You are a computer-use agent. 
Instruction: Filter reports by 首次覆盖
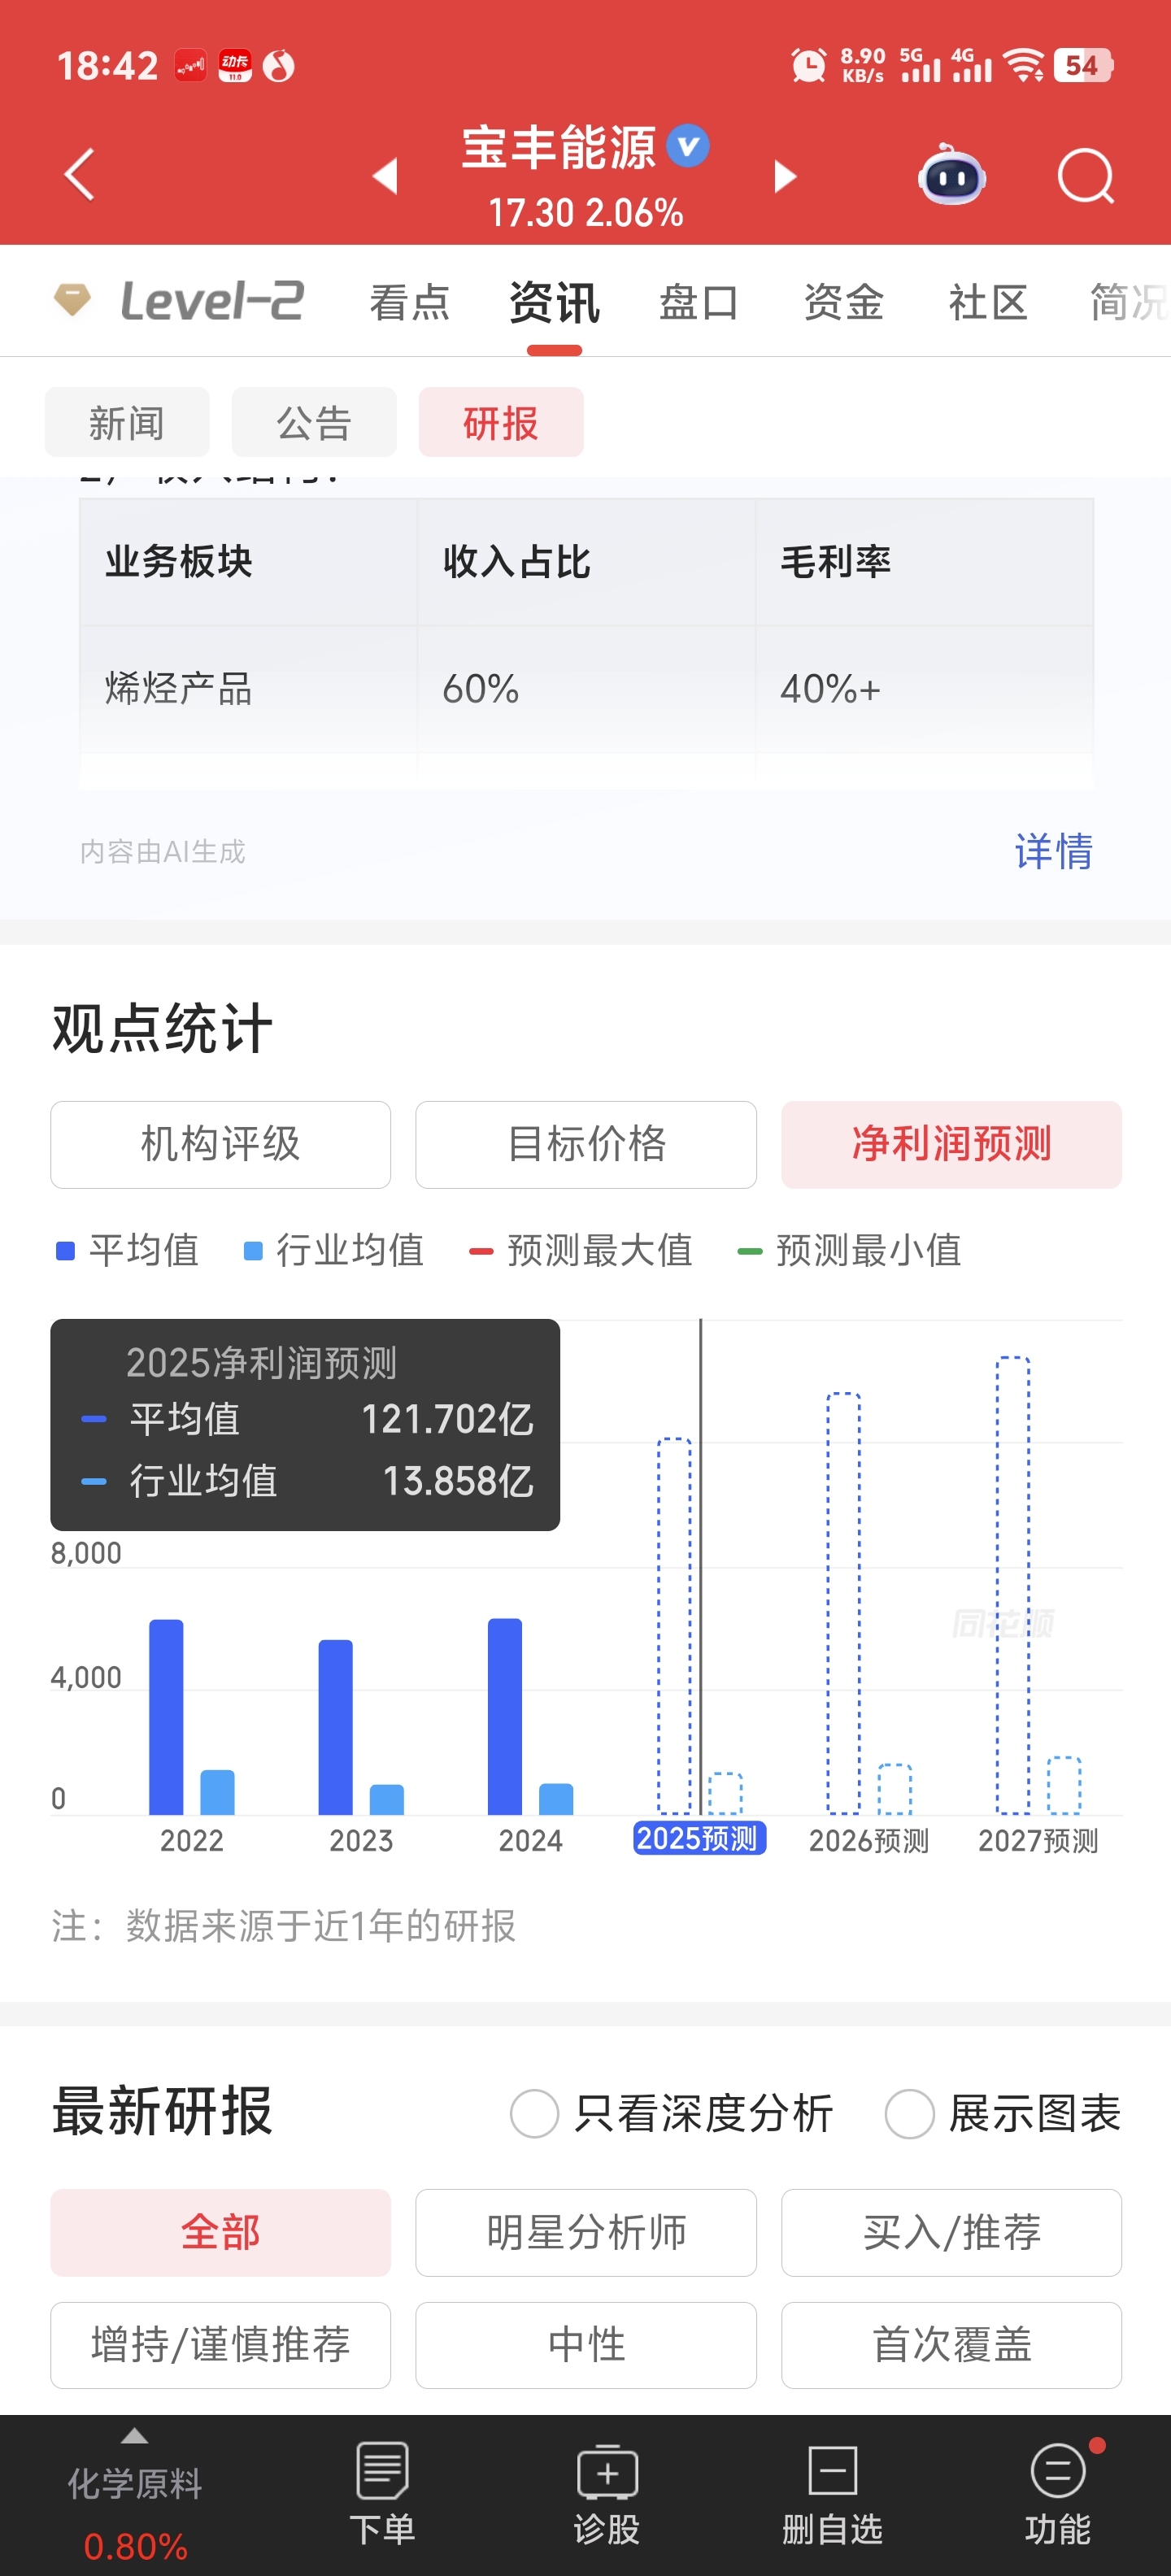pyautogui.click(x=951, y=2345)
